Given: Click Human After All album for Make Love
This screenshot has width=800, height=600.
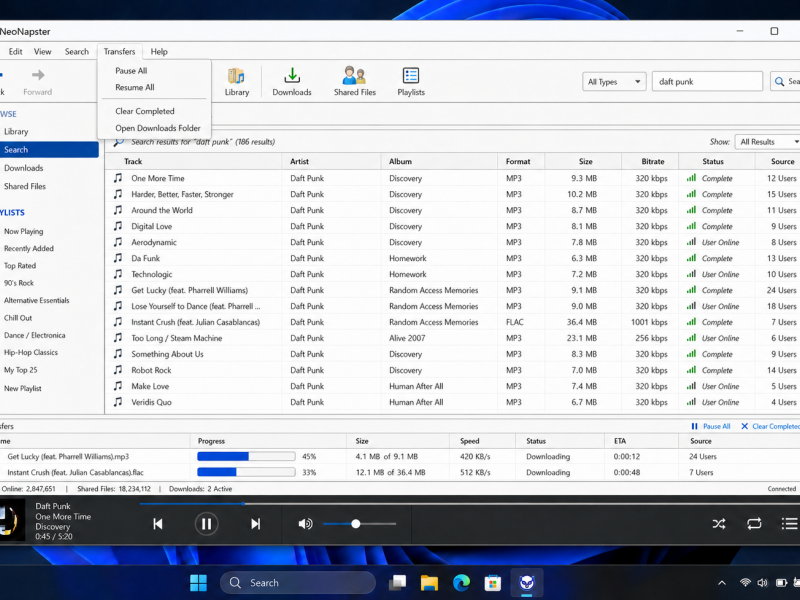Looking at the screenshot, I should pos(416,386).
